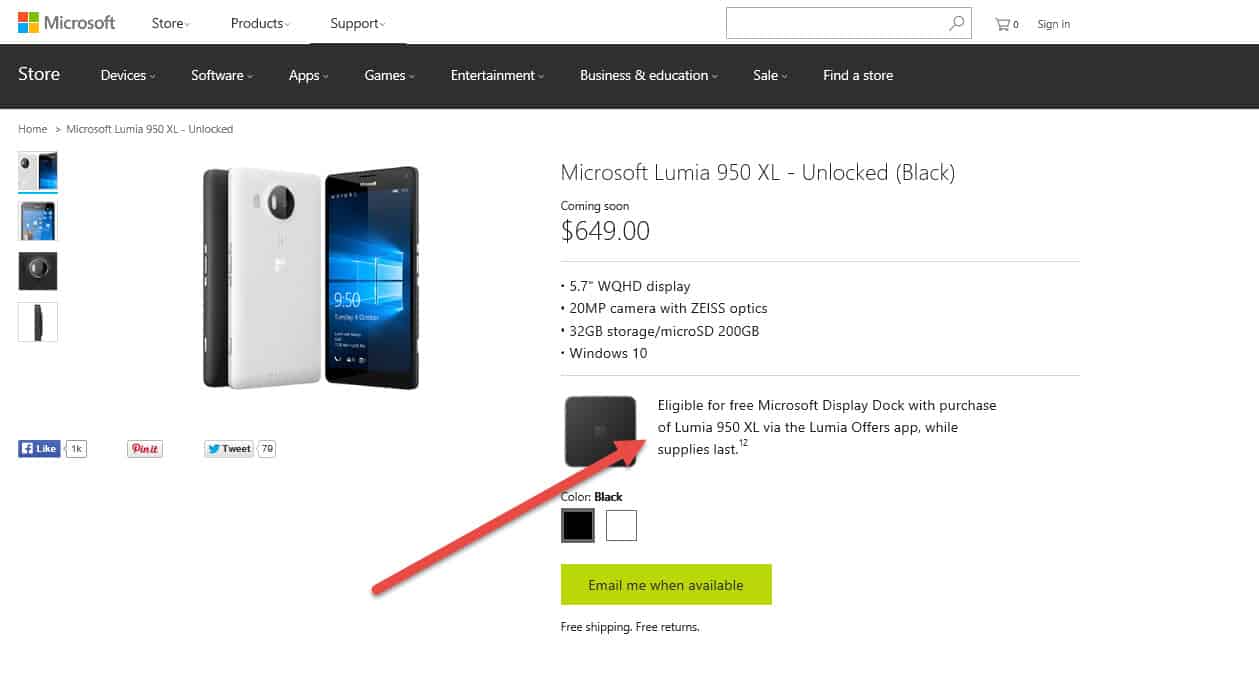Select the black color swatch
1259x677 pixels.
tap(578, 525)
